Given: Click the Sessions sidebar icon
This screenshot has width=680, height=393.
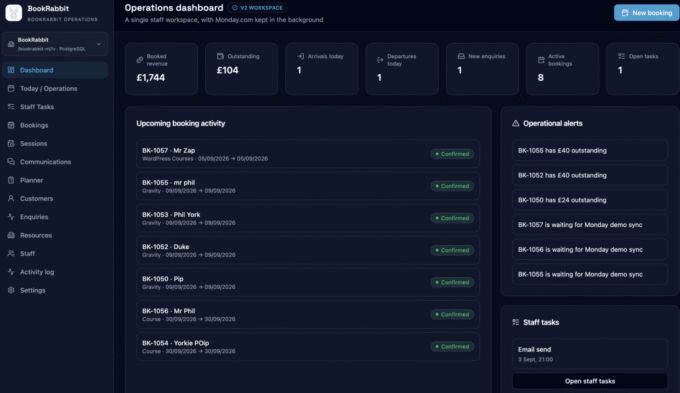Looking at the screenshot, I should (11, 144).
